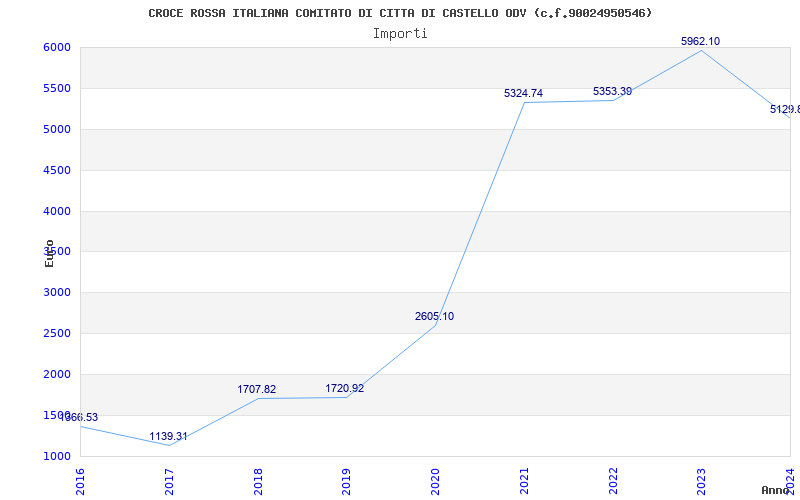Click the data label 5353.39
The image size is (800, 500).
[x=612, y=91]
